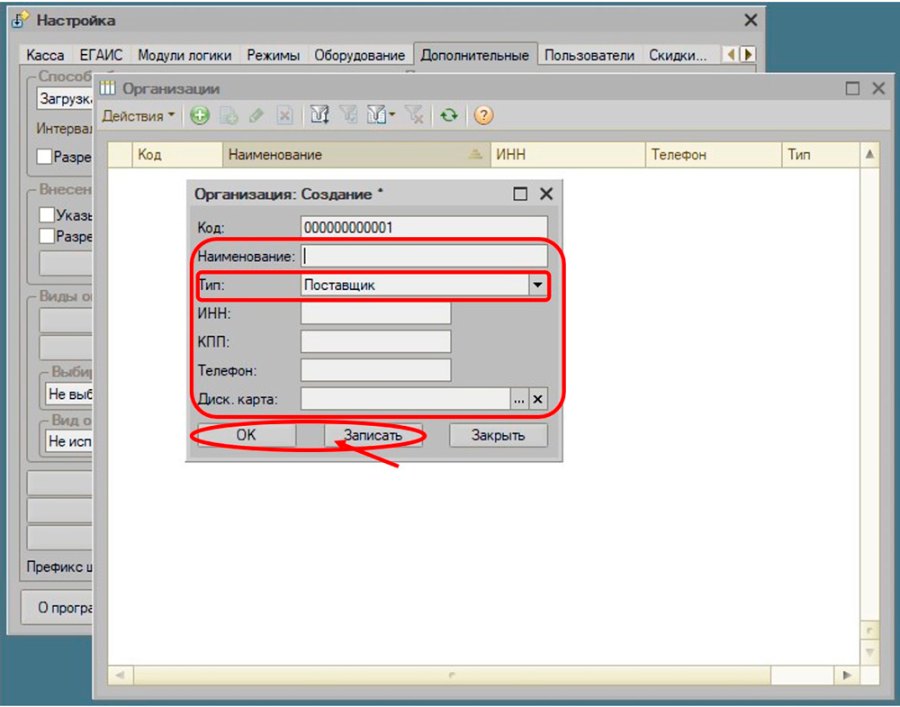Refresh the organizations list with green arrows icon
Image resolution: width=900 pixels, height=707 pixels.
click(x=449, y=116)
